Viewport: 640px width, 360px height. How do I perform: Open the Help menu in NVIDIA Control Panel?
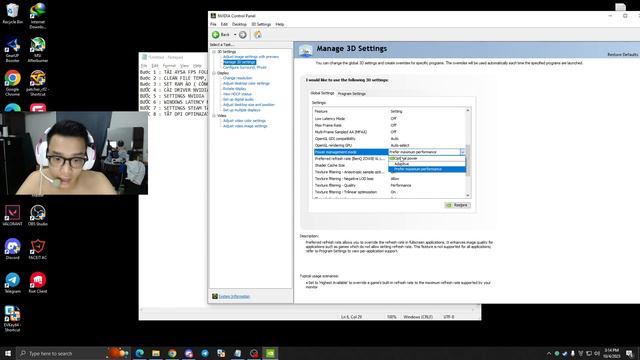[x=280, y=24]
